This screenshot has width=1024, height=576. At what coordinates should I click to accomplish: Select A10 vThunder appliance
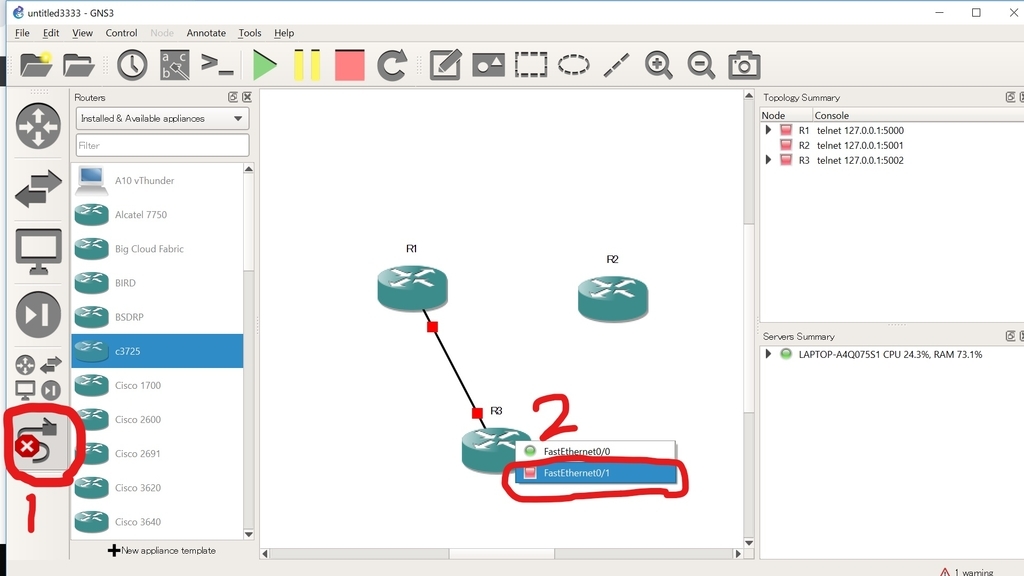click(x=157, y=180)
